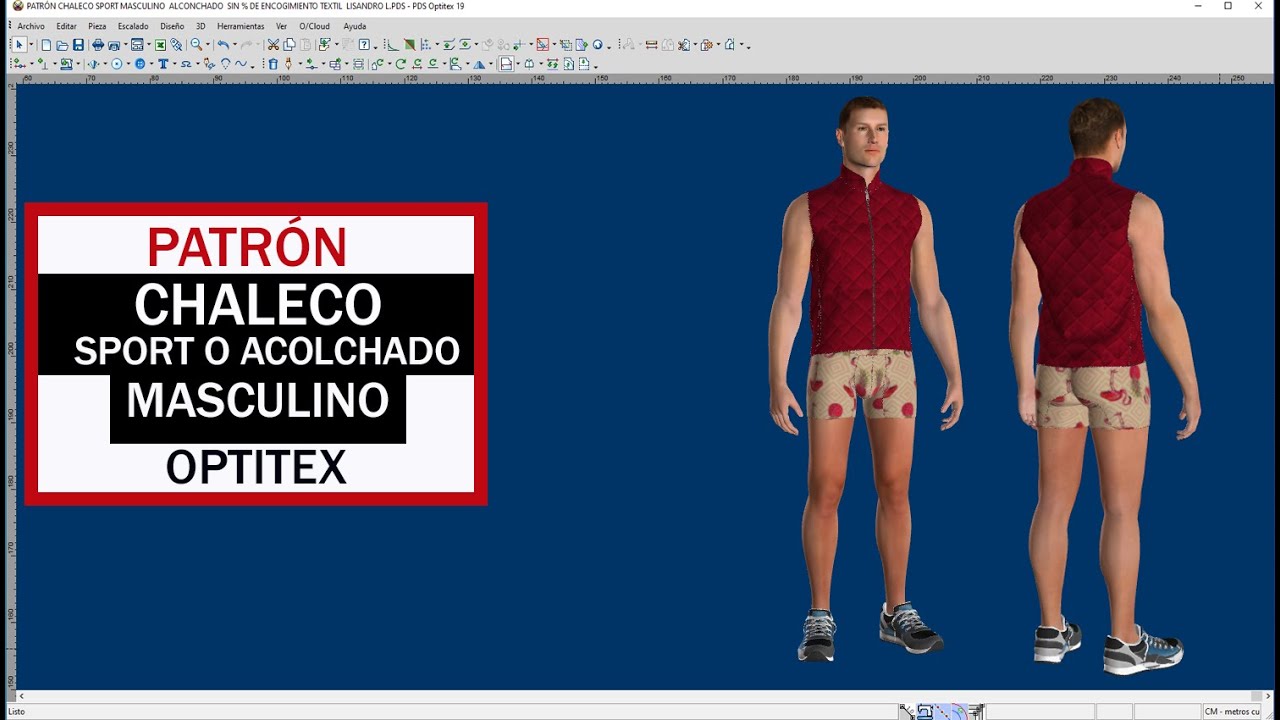Open dropdown beside zoom magnifier
Image resolution: width=1280 pixels, height=720 pixels.
207,45
